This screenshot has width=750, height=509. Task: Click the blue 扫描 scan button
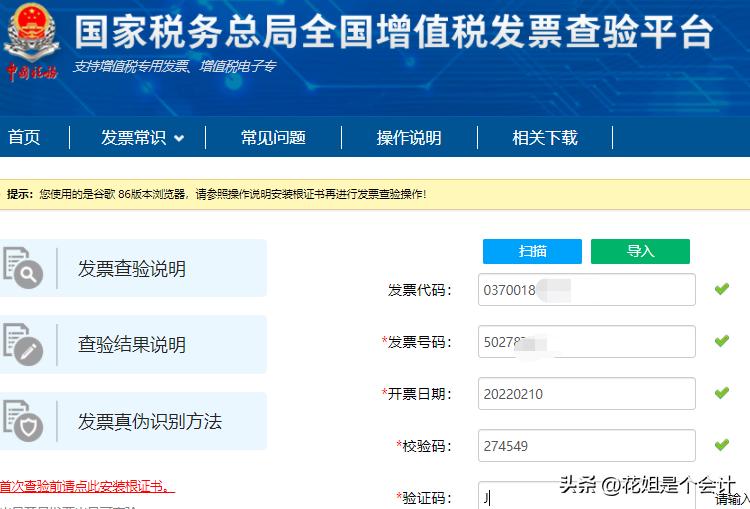click(x=532, y=251)
